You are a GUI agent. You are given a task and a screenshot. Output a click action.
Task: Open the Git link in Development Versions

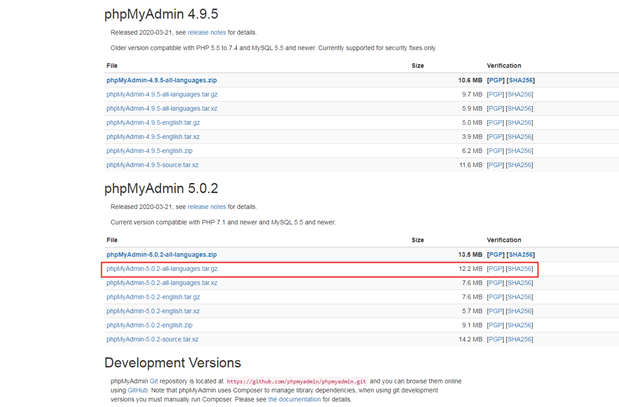pyautogui.click(x=154, y=381)
